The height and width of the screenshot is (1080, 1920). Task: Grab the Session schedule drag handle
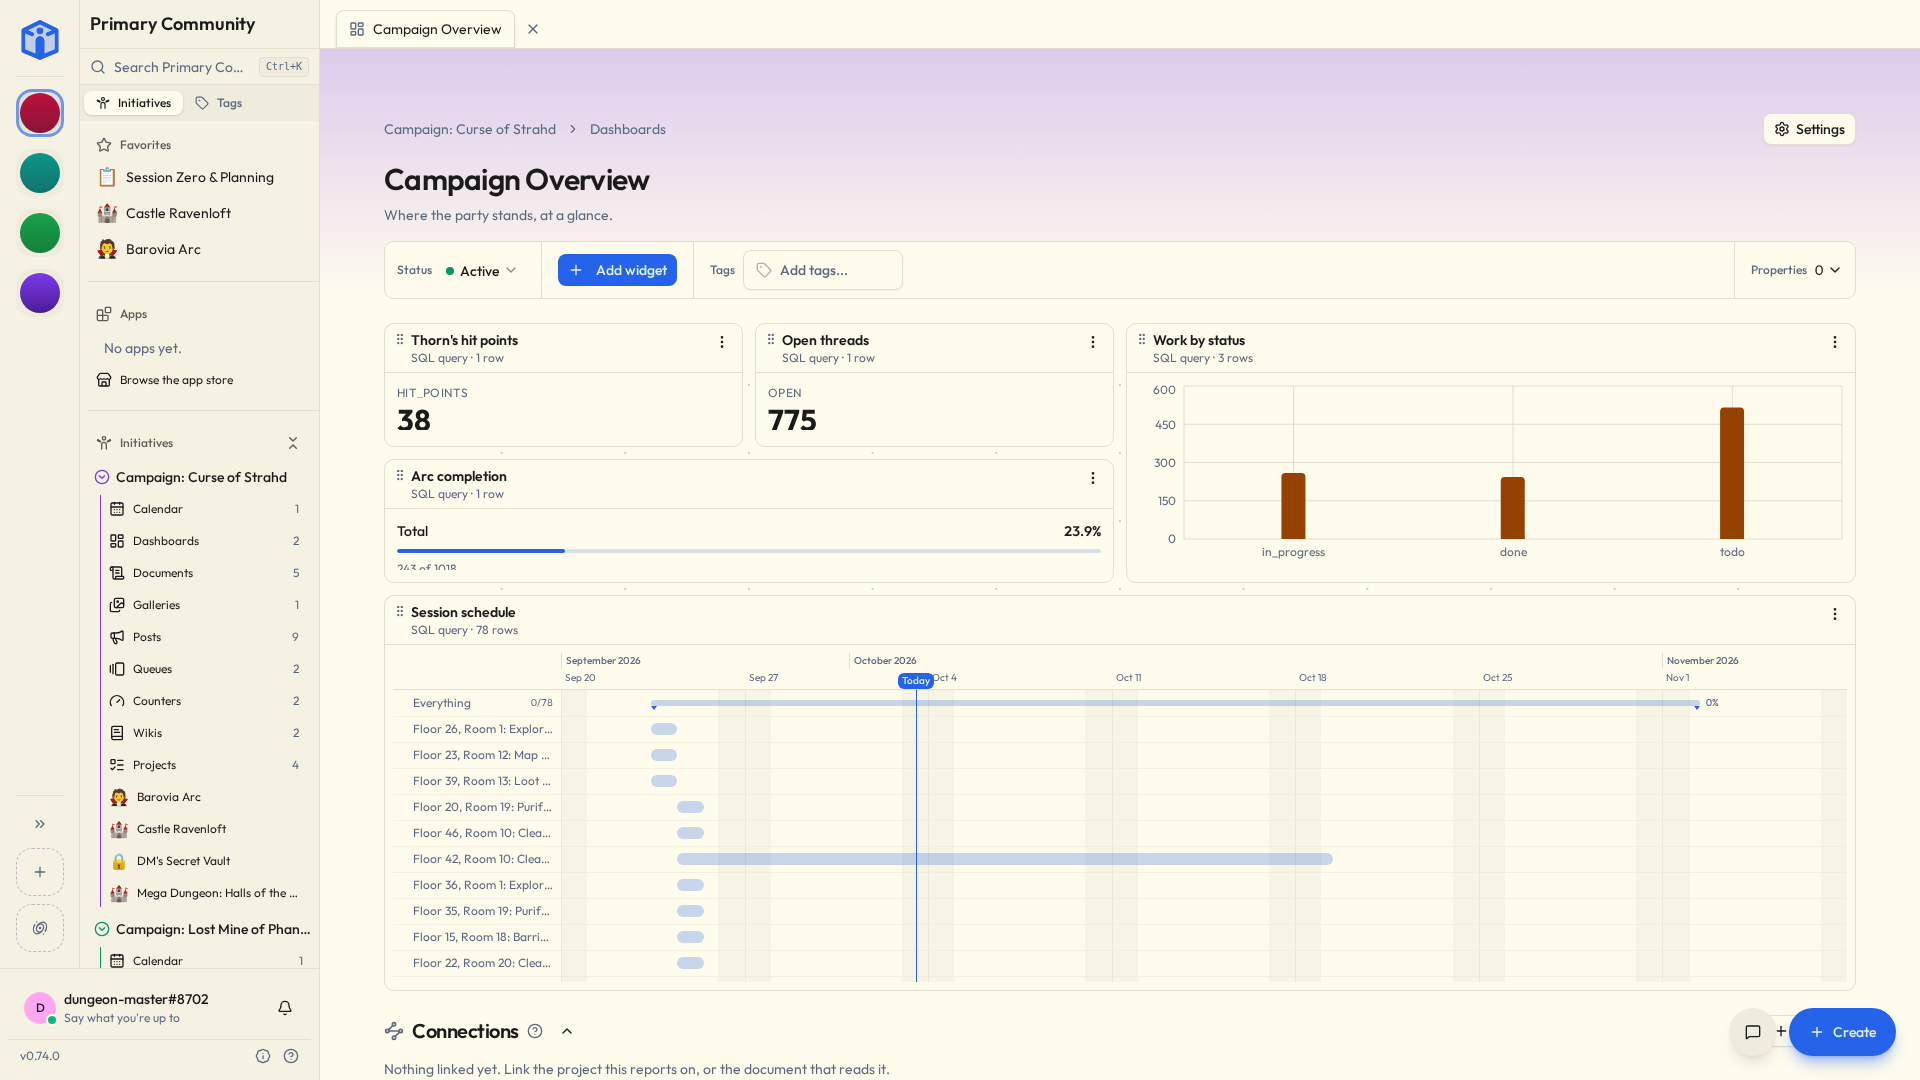pyautogui.click(x=400, y=611)
